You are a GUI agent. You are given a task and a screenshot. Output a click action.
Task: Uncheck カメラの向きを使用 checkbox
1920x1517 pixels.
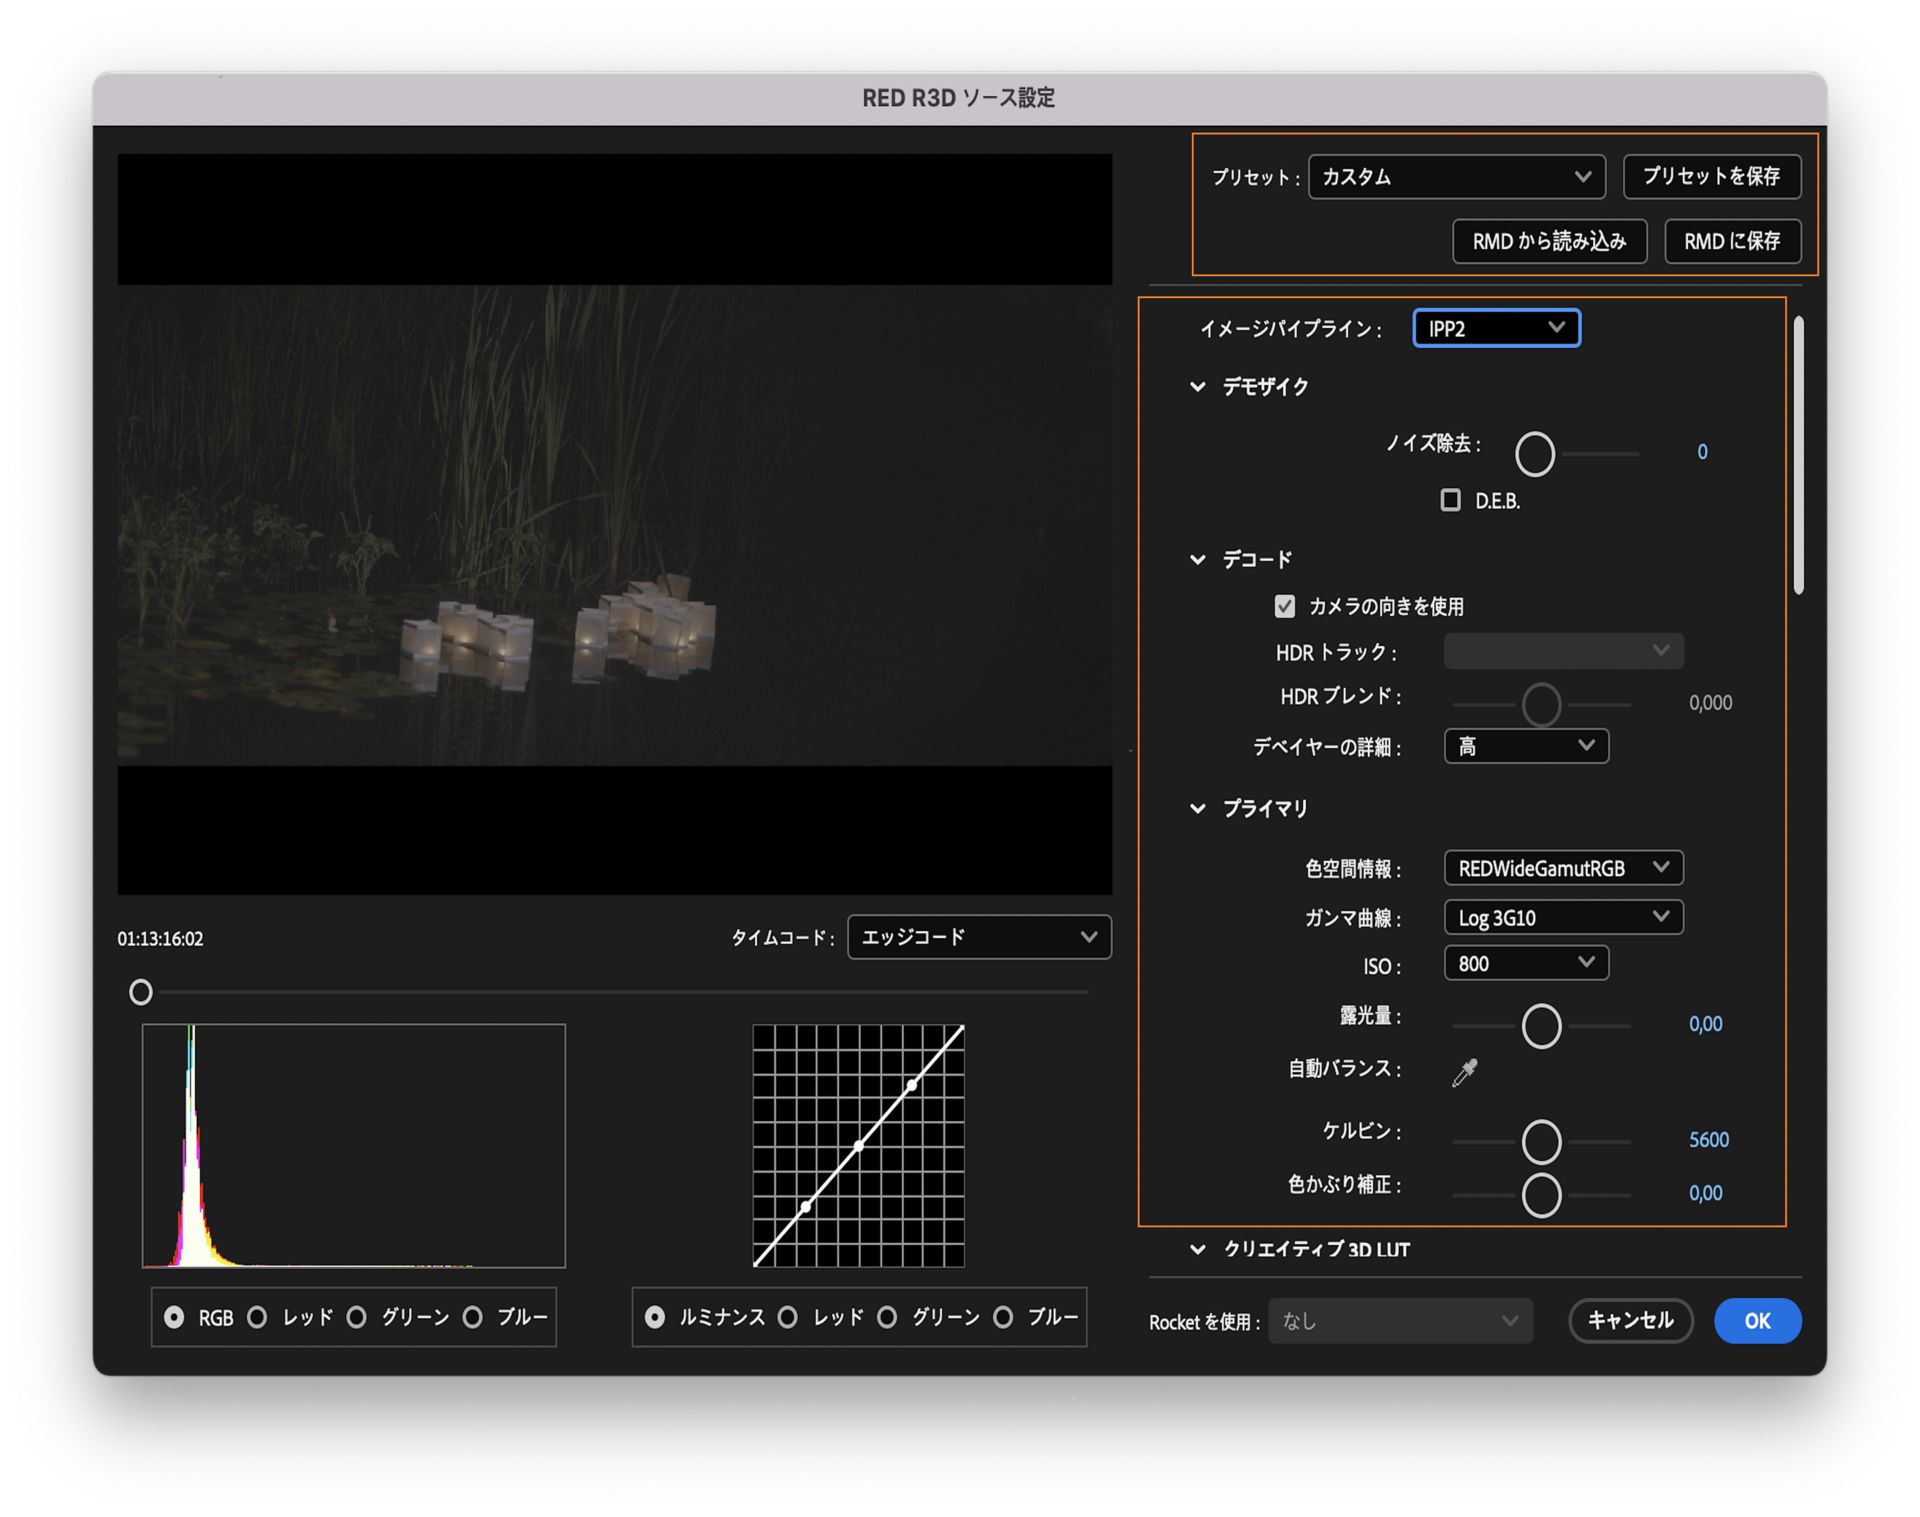[x=1285, y=606]
